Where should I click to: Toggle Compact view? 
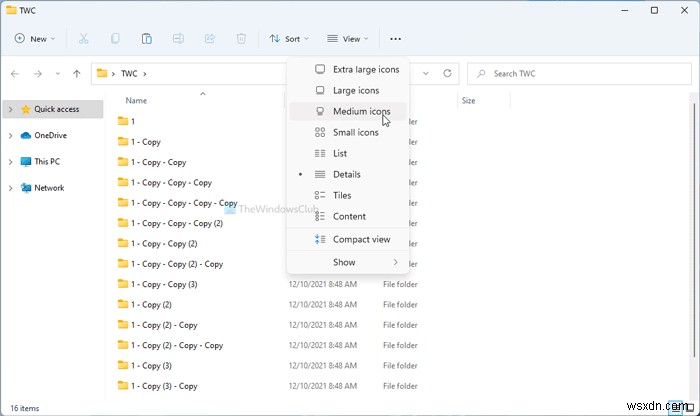pos(348,239)
